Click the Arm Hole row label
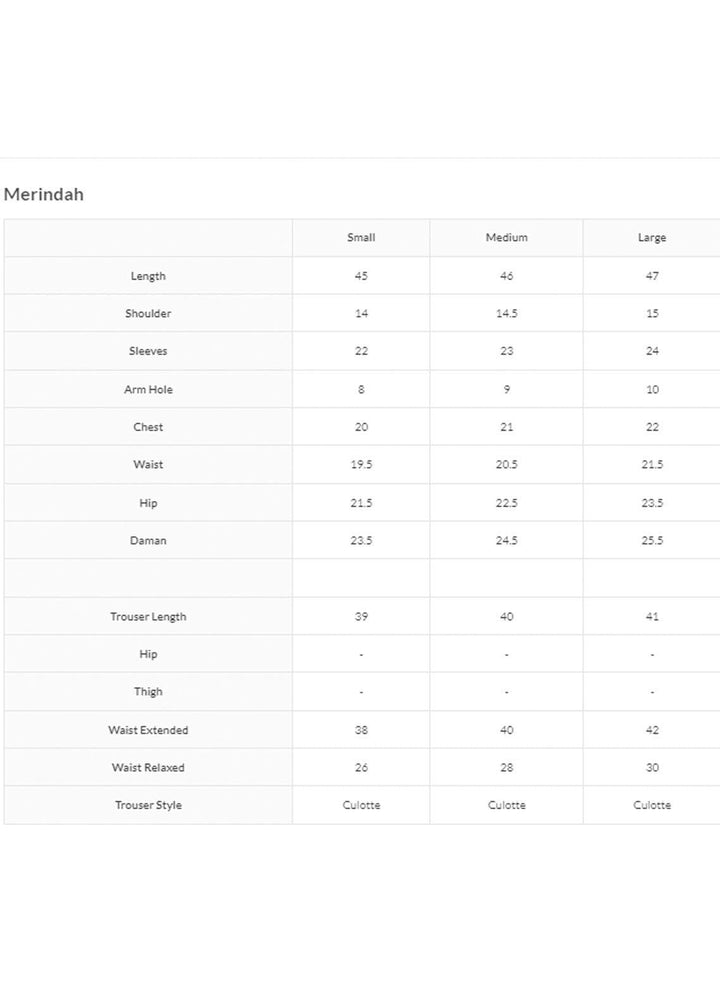This screenshot has height=1002, width=720. pos(148,390)
